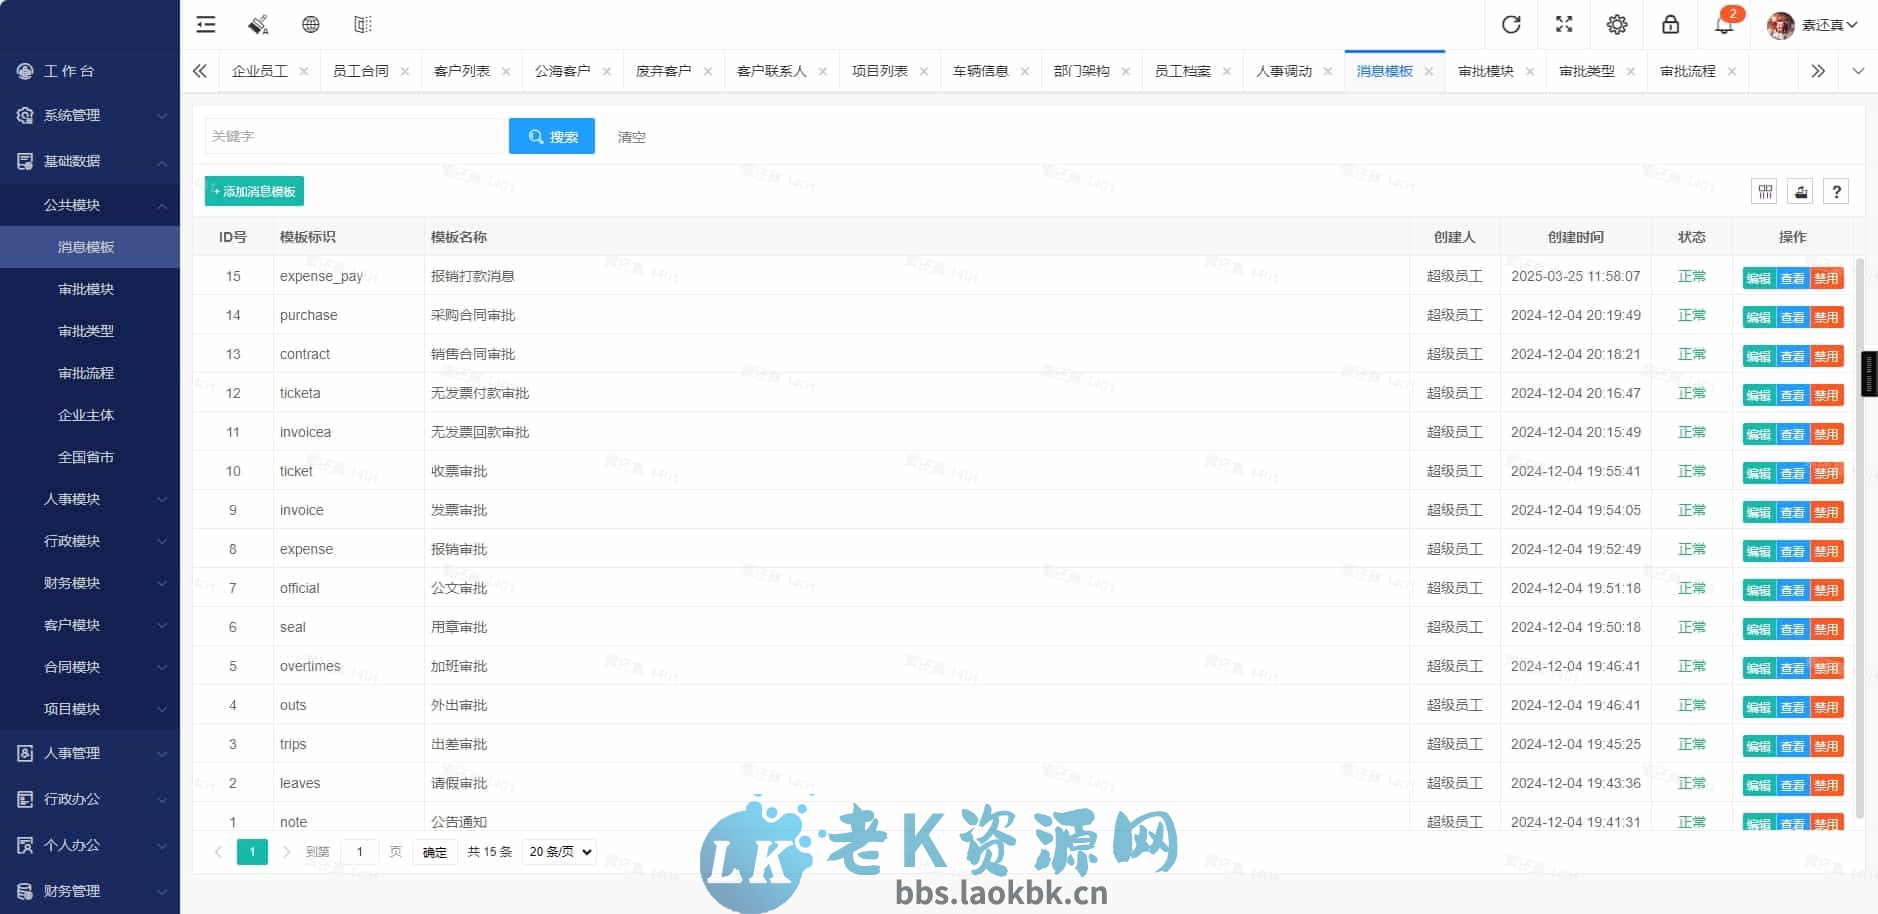Open notifications bell showing 2 unread
Image resolution: width=1878 pixels, height=914 pixels.
1723,24
